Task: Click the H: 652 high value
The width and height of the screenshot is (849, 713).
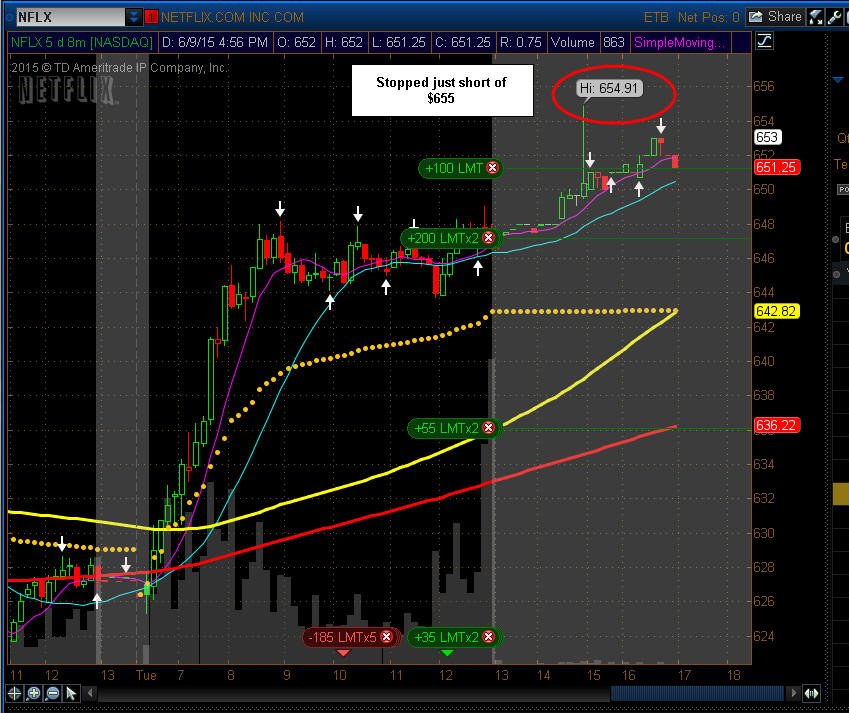Action: (344, 42)
